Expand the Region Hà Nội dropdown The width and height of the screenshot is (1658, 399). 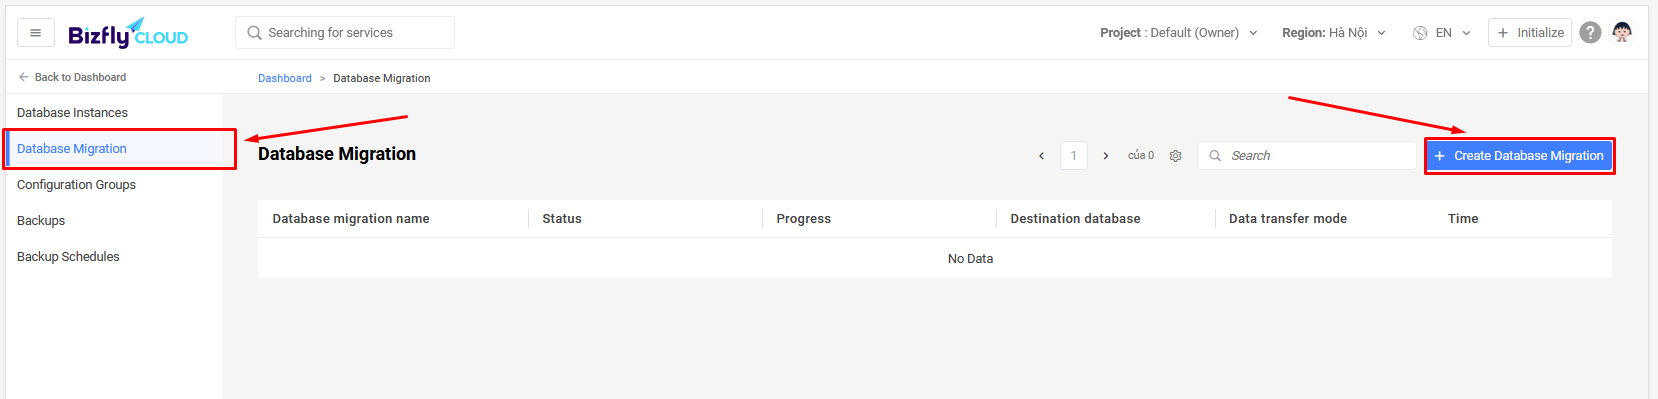[x=1334, y=33]
